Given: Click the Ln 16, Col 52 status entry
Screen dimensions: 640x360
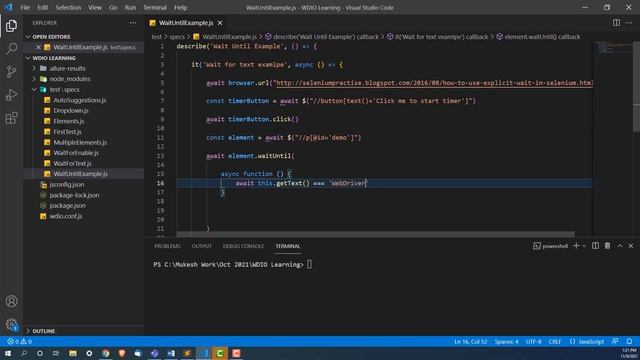Looking at the screenshot, I should click(471, 341).
